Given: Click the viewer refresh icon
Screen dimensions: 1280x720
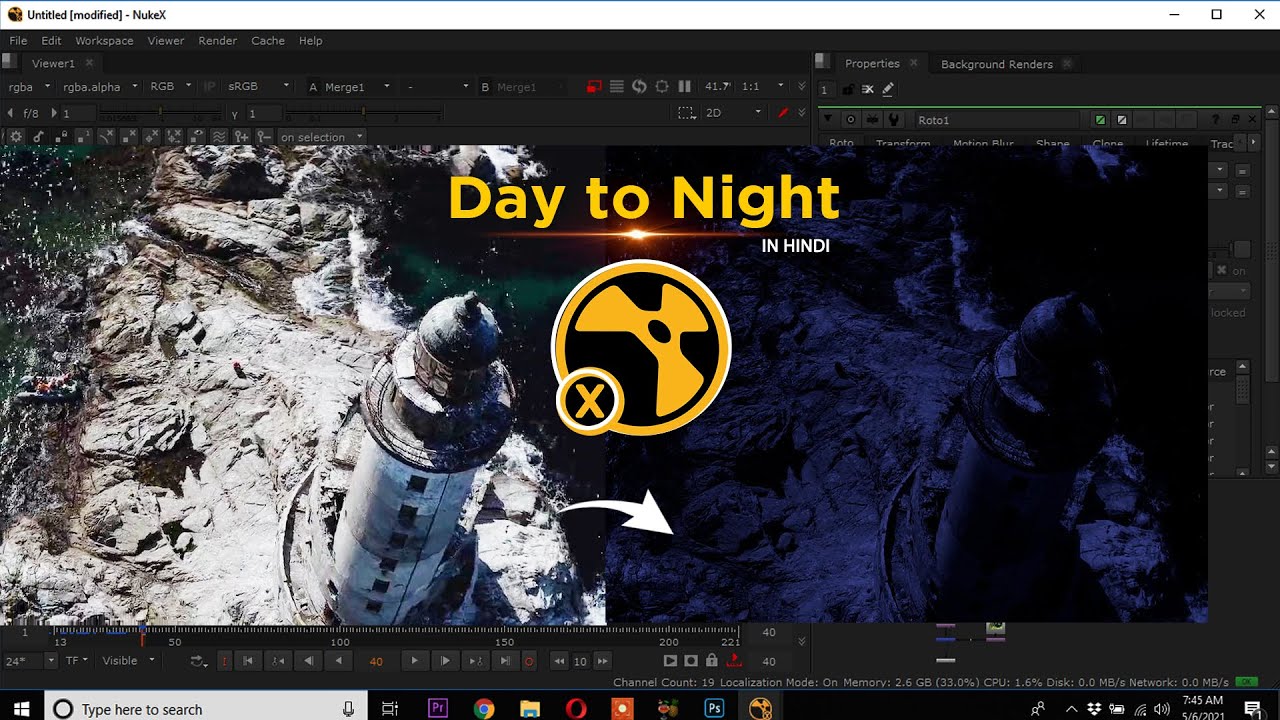Looking at the screenshot, I should tap(640, 87).
